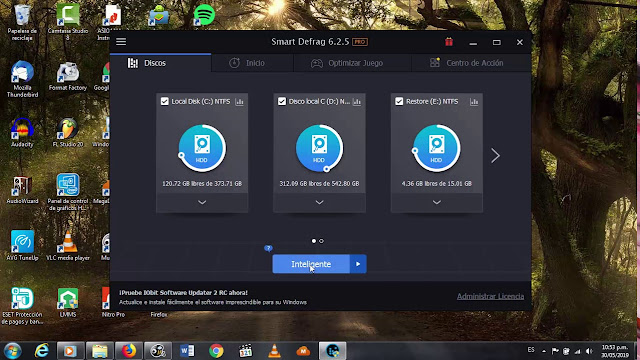Expand options chevron under Disco local C (D:)
Viewport: 640px width, 360px height.
pyautogui.click(x=319, y=202)
